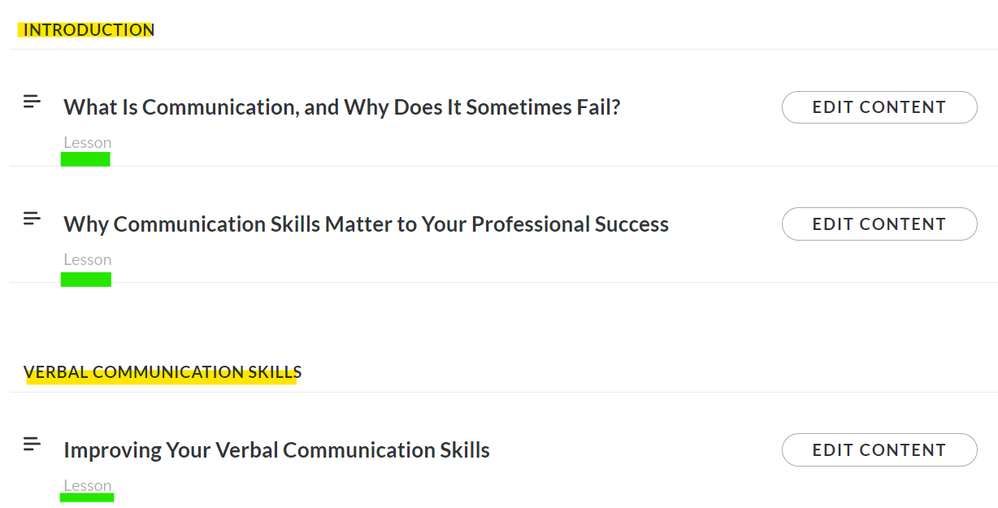
Task: Click the green highlight bar under the first "Lesson" label
Action: tap(85, 159)
